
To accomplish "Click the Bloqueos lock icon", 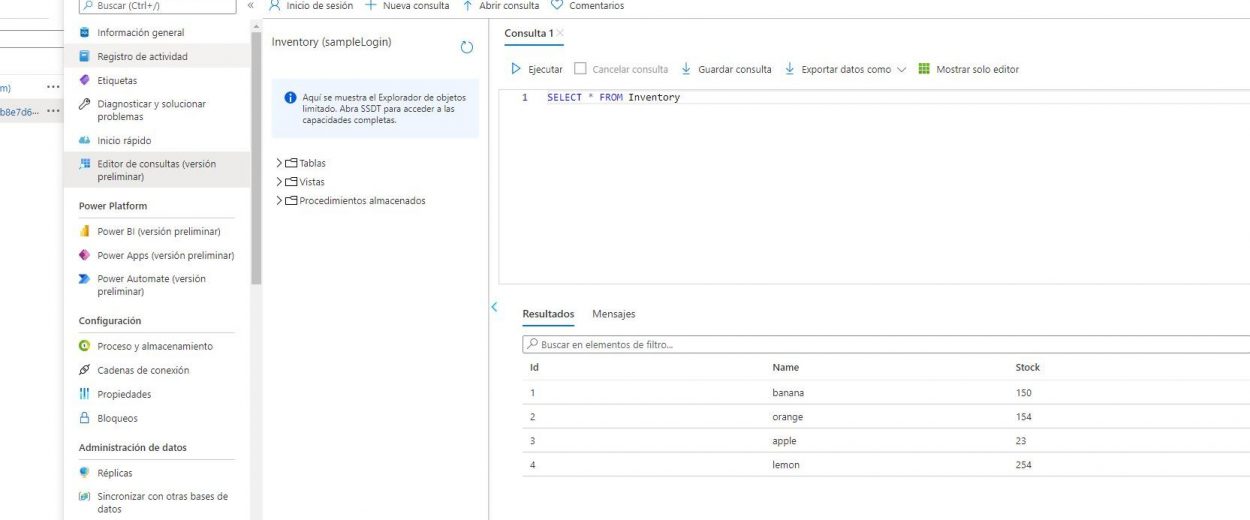I will [85, 418].
